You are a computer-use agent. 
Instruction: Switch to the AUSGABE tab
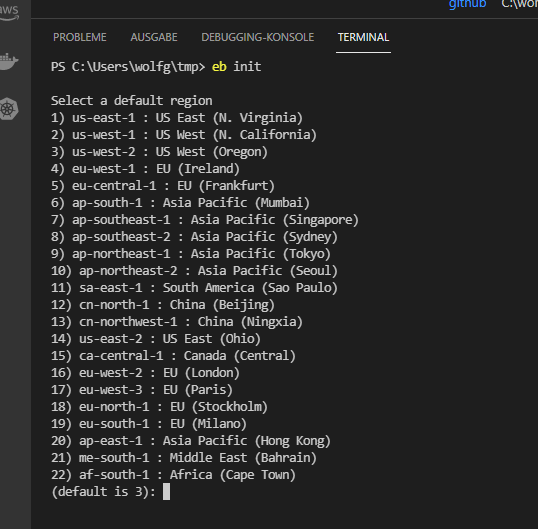tap(154, 37)
